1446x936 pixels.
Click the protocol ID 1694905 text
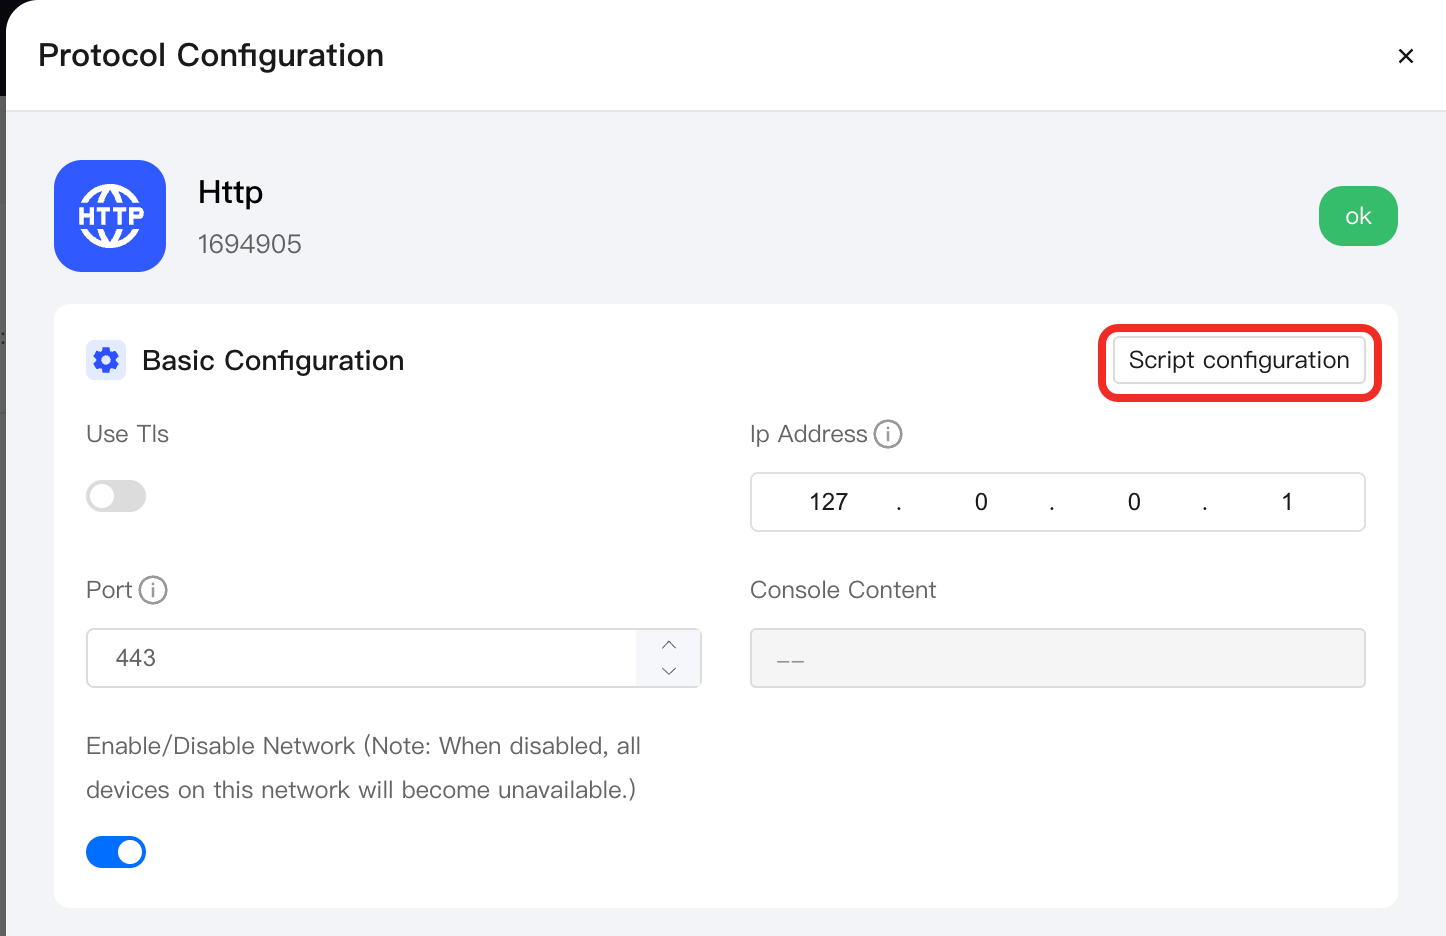click(250, 244)
